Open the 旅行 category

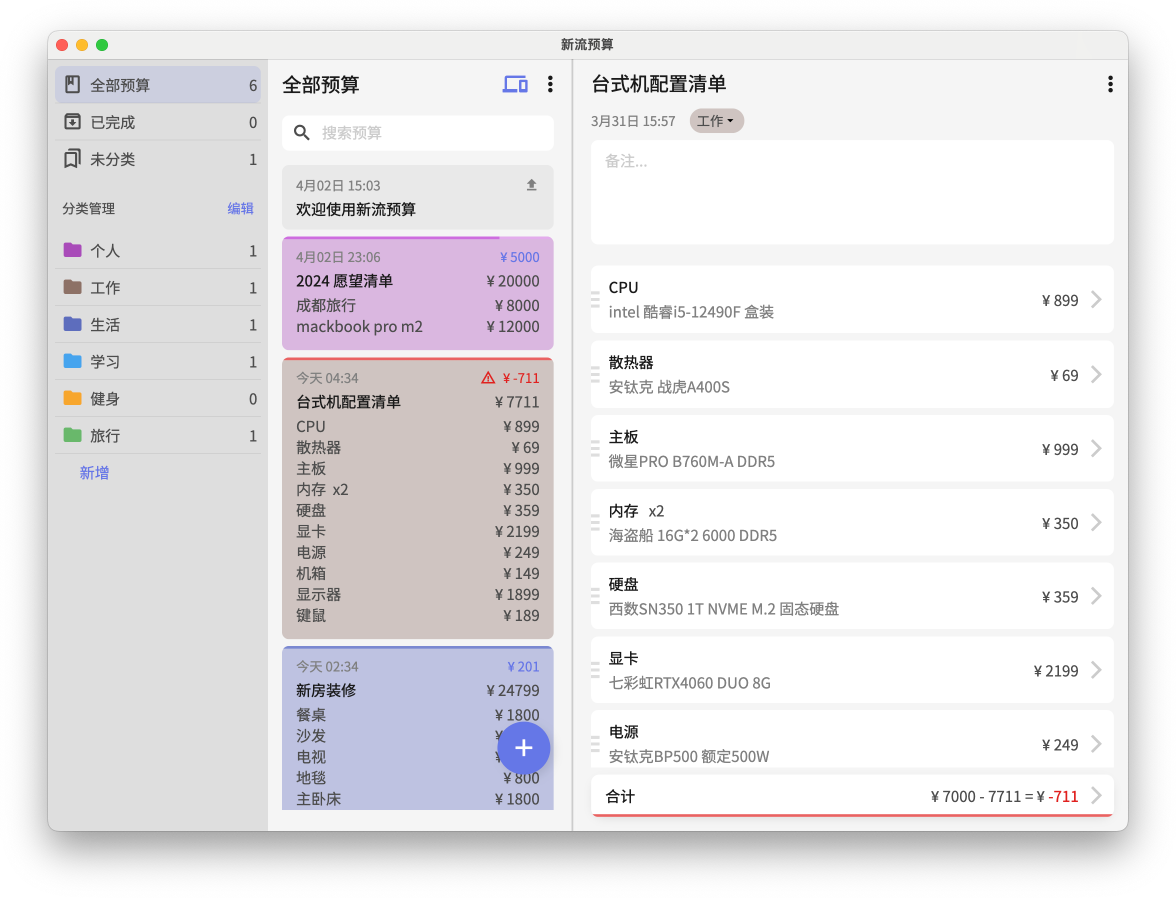(x=158, y=435)
